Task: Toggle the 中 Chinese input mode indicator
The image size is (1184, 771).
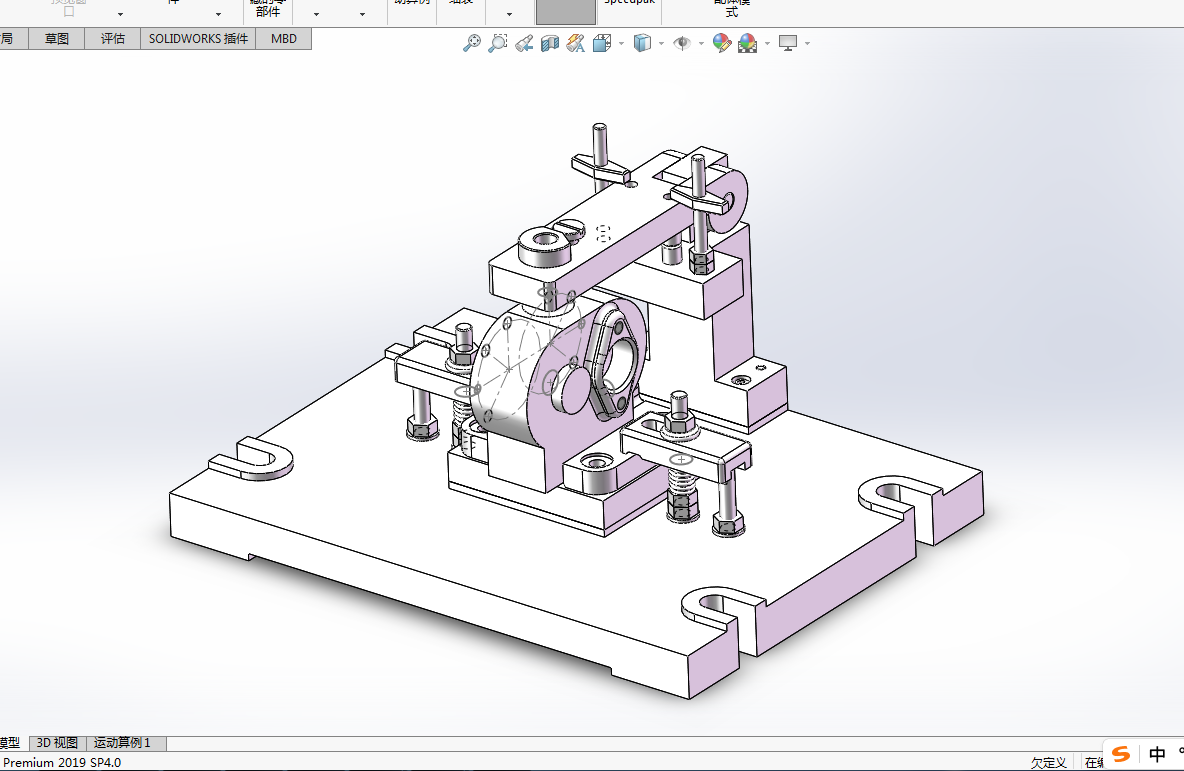Action: (1157, 754)
